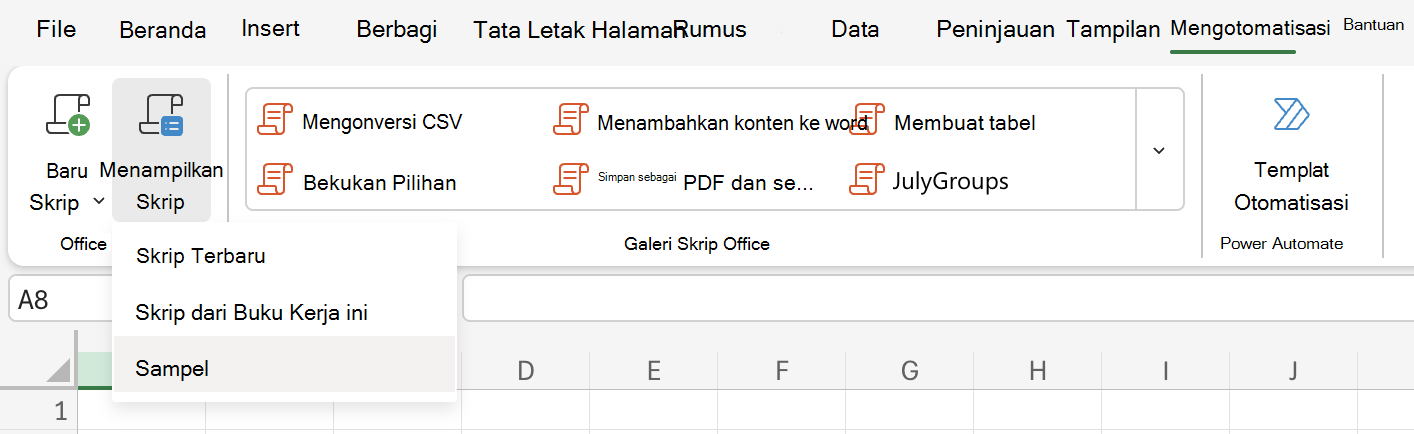Viewport: 1414px width, 434px height.
Task: Choose Skrip Terbaru from the menu
Action: pyautogui.click(x=285, y=255)
